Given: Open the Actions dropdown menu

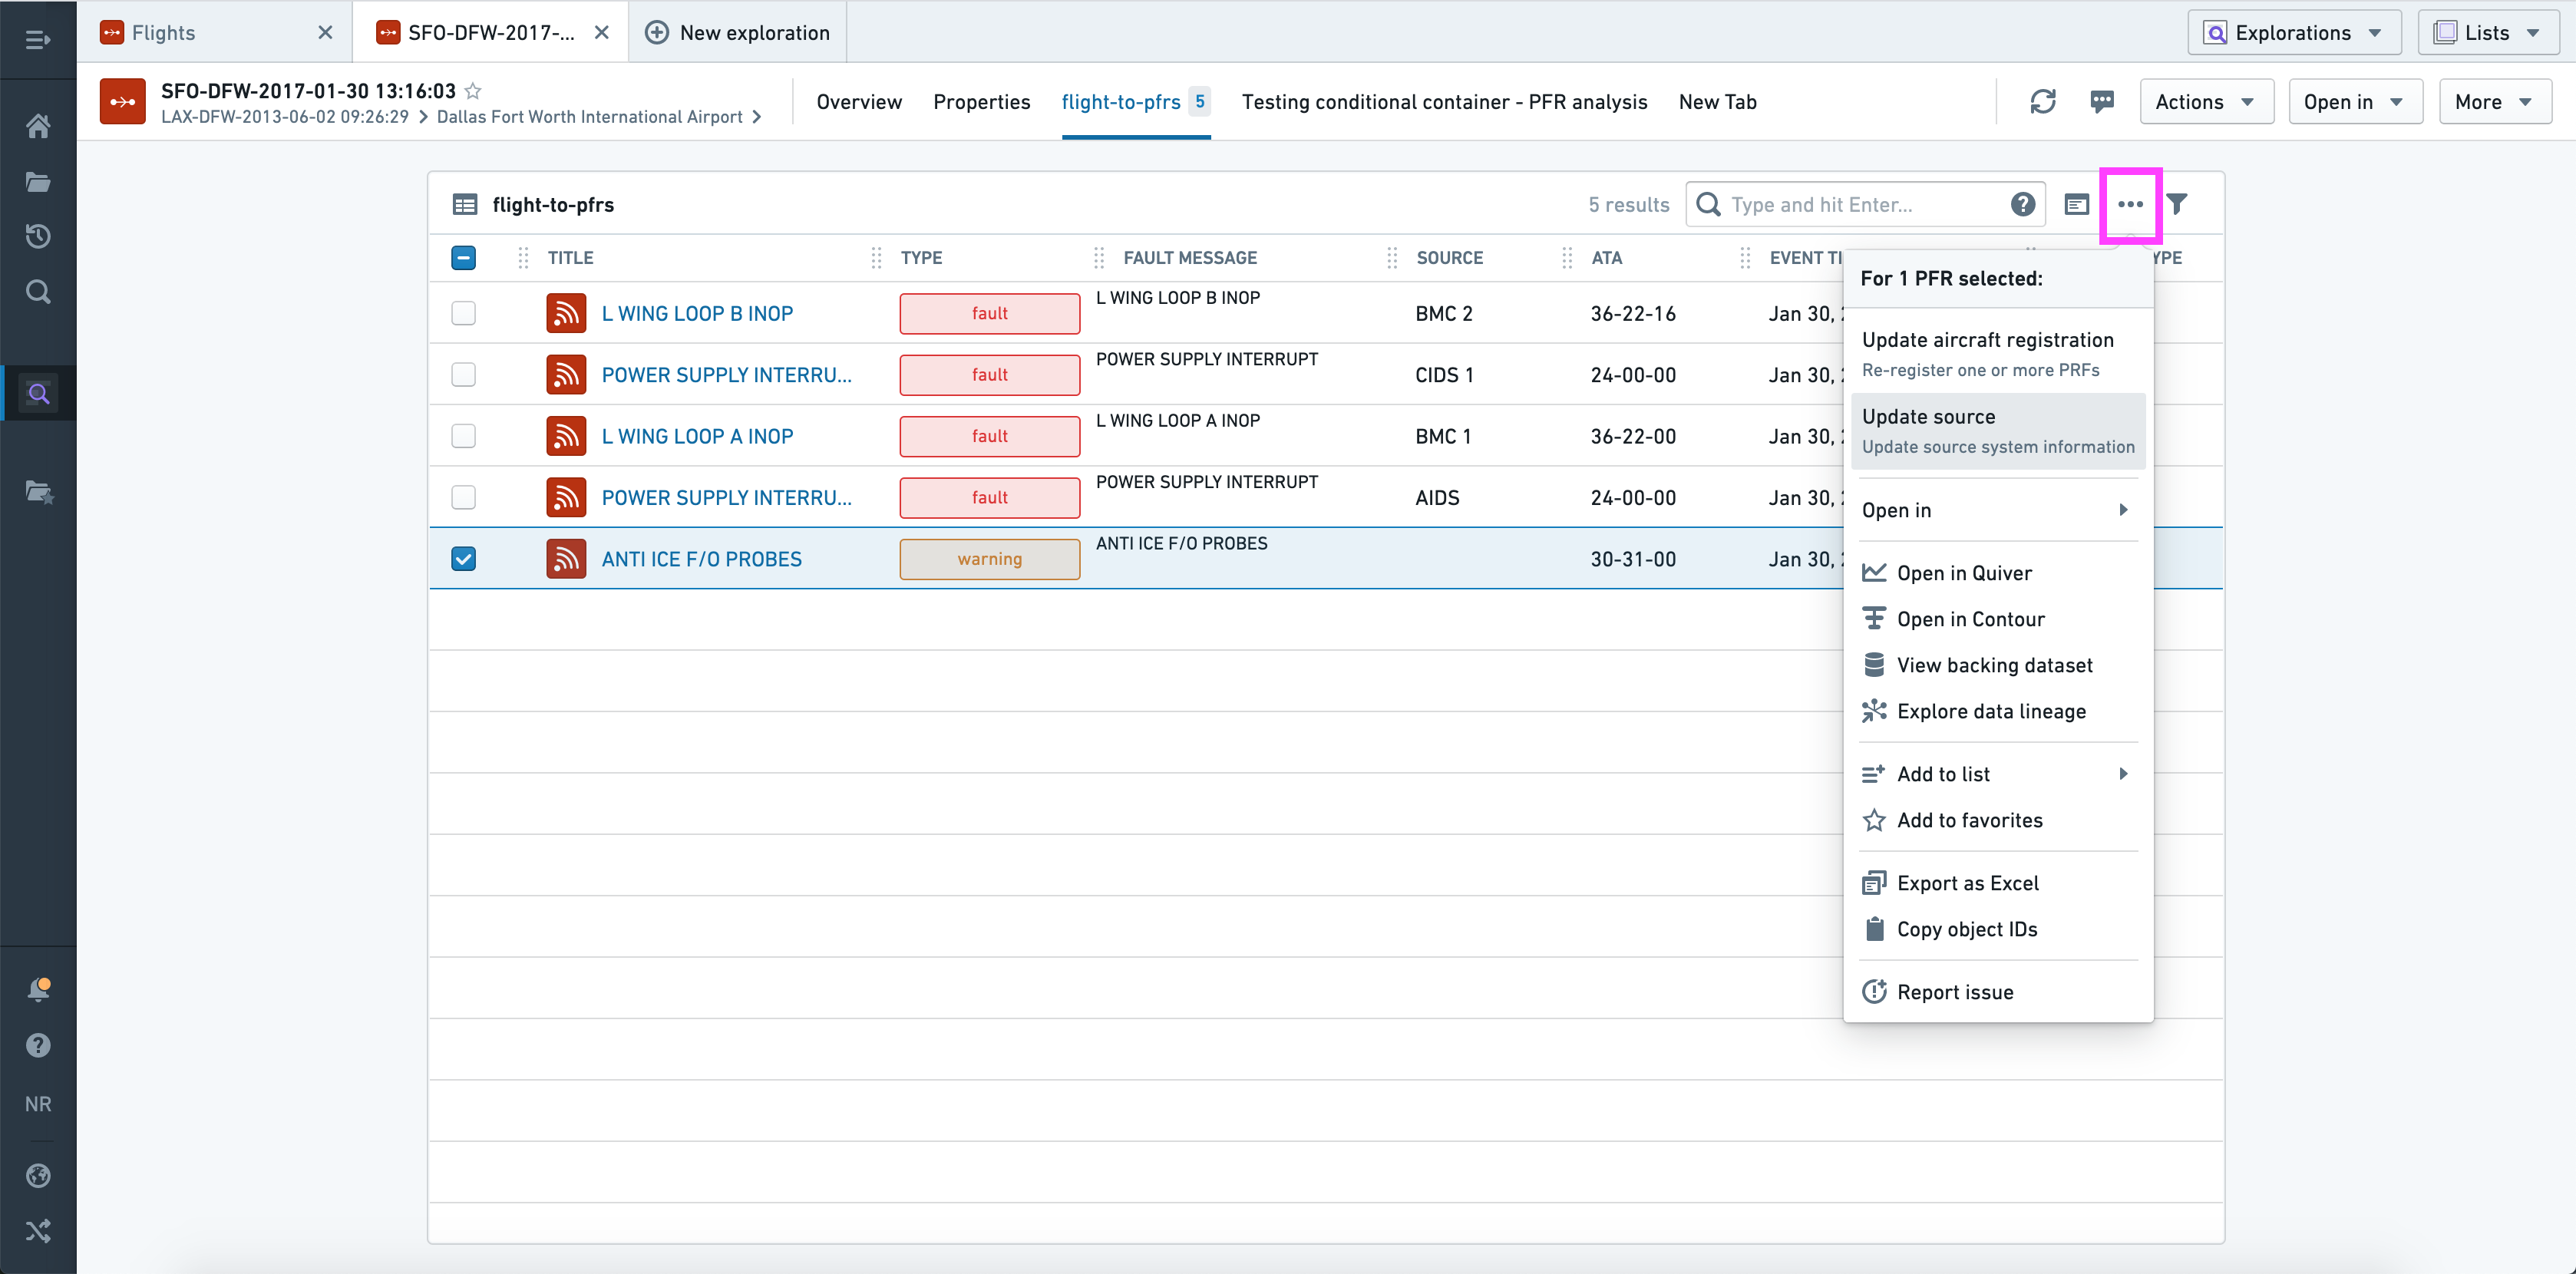Looking at the screenshot, I should point(2200,102).
